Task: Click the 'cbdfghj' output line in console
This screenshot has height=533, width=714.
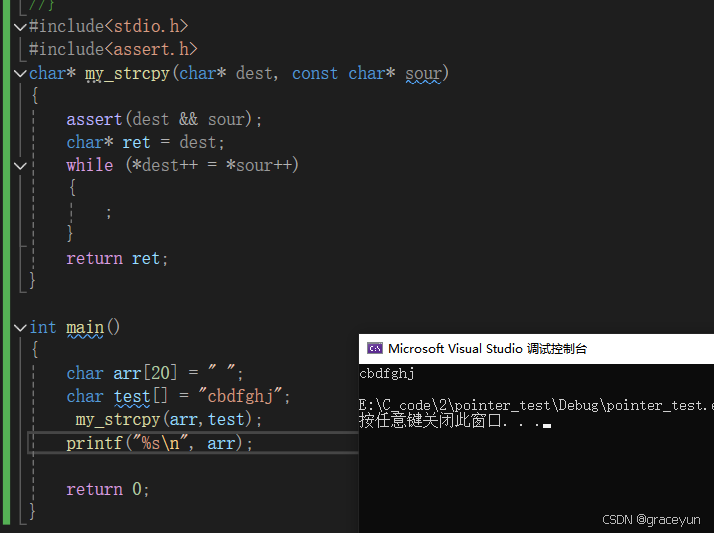Action: (x=387, y=374)
